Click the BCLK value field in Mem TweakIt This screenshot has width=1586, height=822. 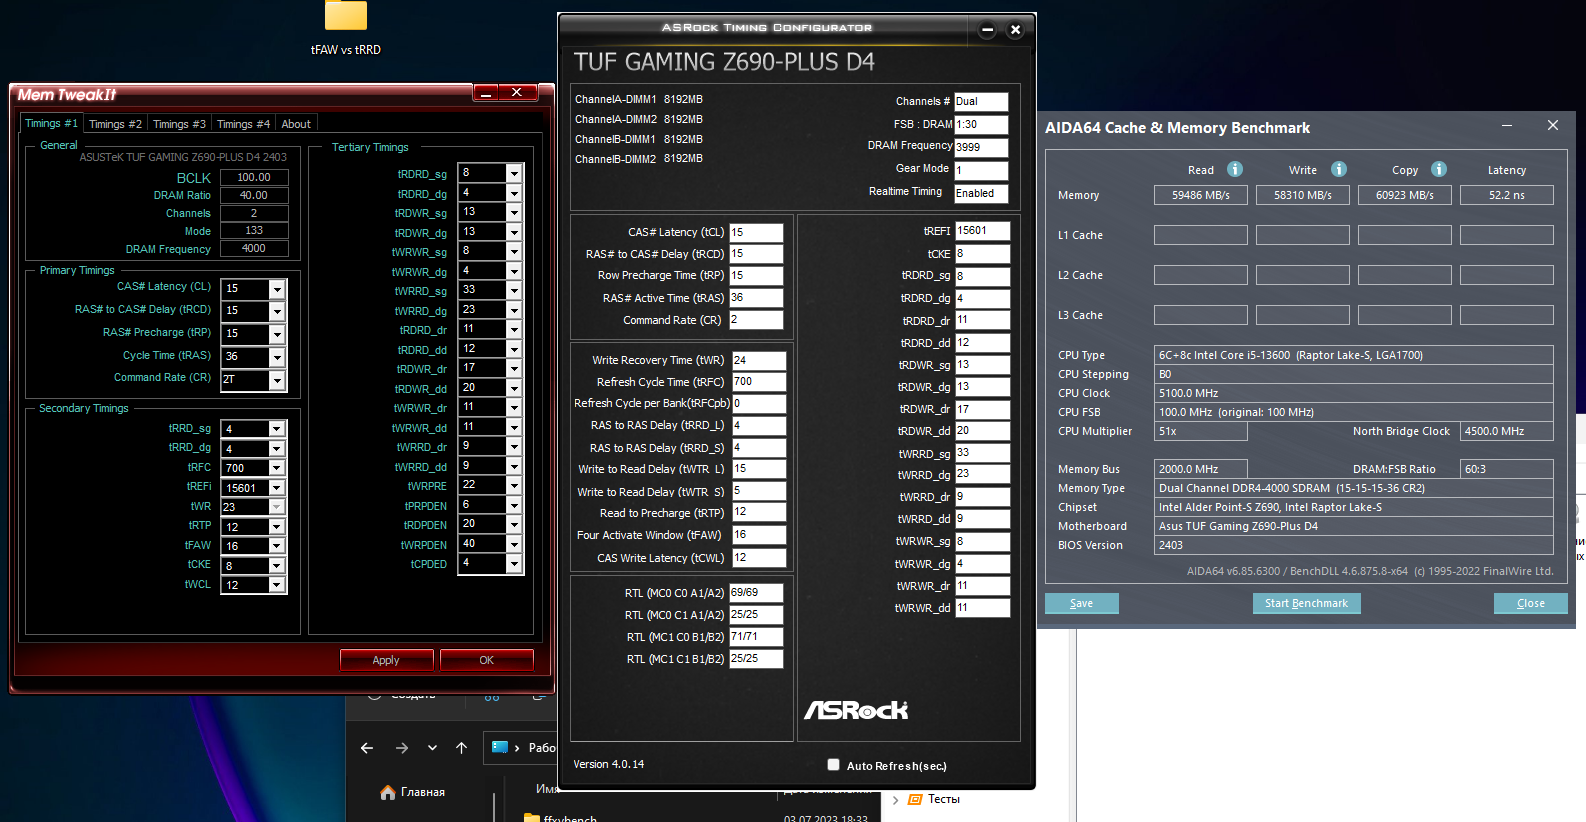tap(254, 177)
